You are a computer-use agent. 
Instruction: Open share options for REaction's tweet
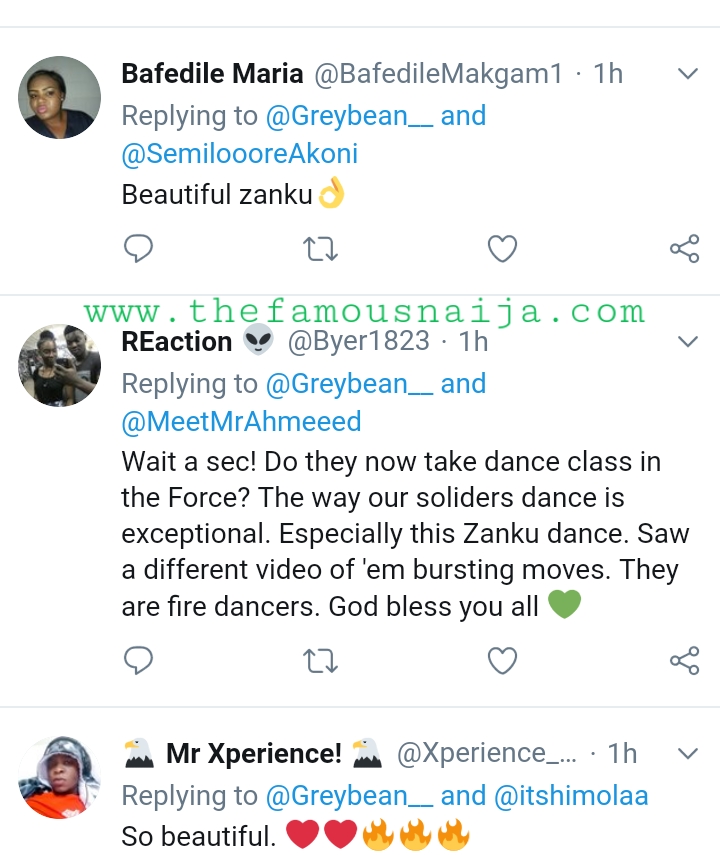[x=685, y=660]
